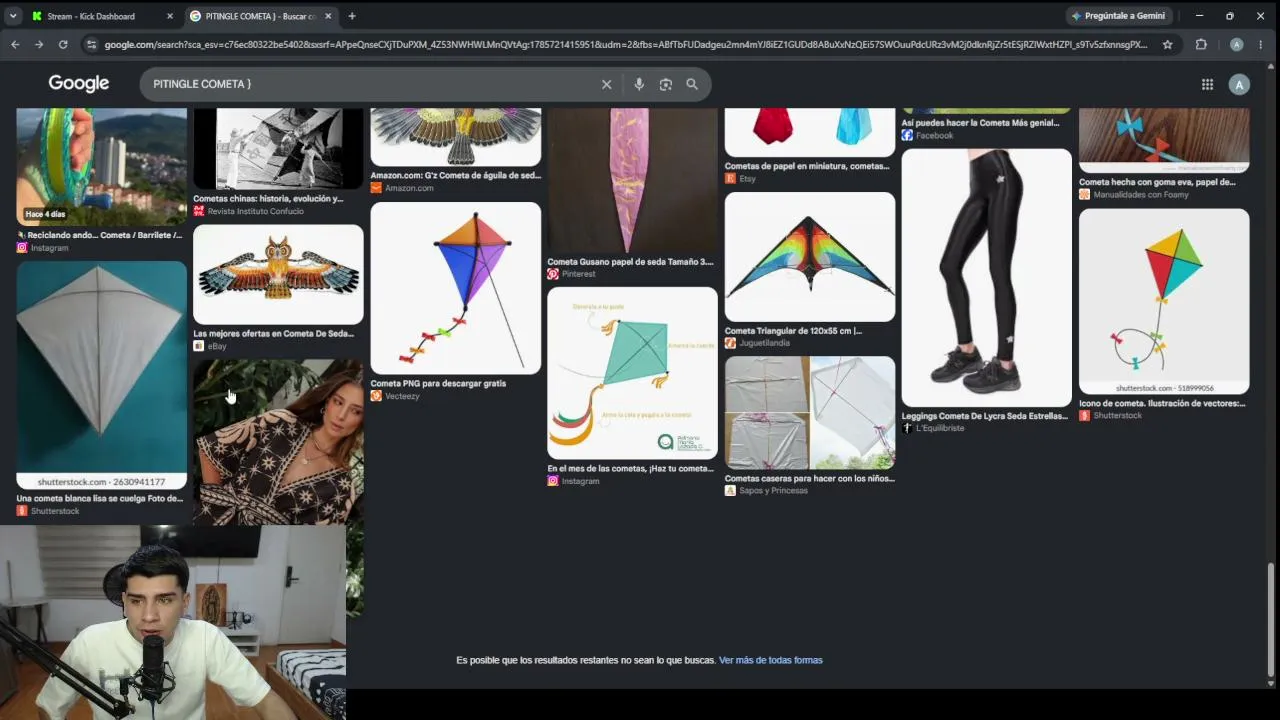Click the Juguetilandia source favicon
This screenshot has height=720, width=1280.
tap(730, 343)
